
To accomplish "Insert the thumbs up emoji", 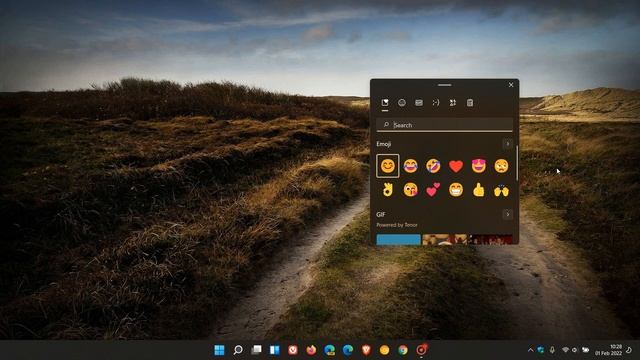I will [479, 190].
